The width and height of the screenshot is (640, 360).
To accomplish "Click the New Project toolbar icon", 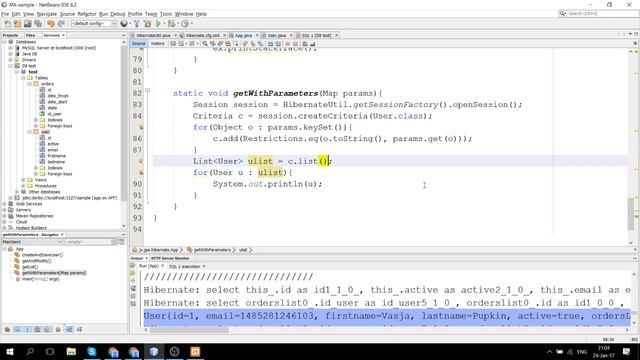I will pos(17,24).
